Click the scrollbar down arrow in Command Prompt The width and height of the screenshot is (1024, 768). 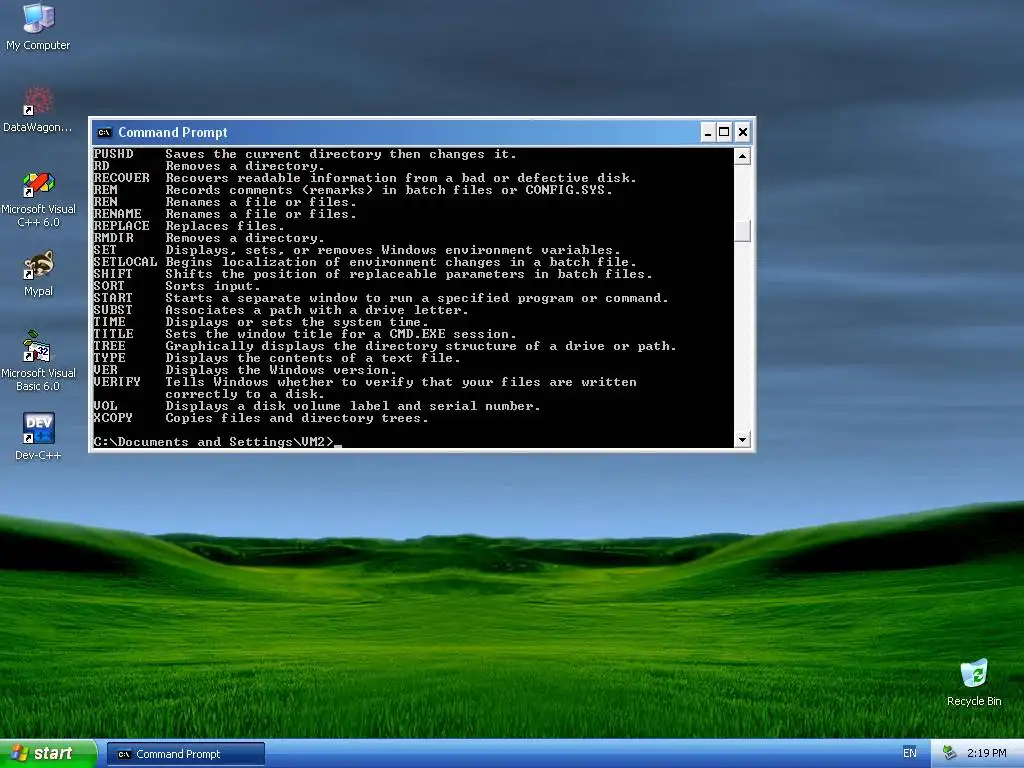pos(742,440)
